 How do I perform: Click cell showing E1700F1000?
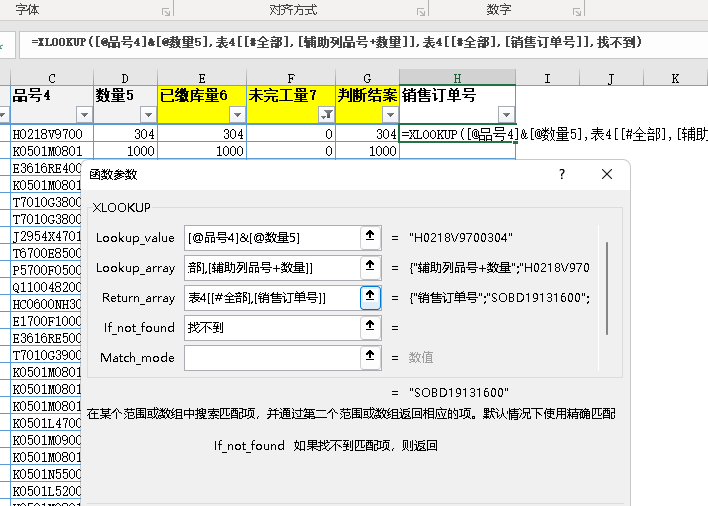46,321
